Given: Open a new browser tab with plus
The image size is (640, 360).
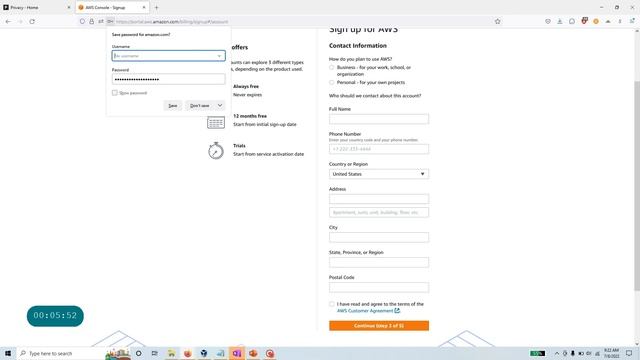Looking at the screenshot, I should pyautogui.click(x=156, y=7).
